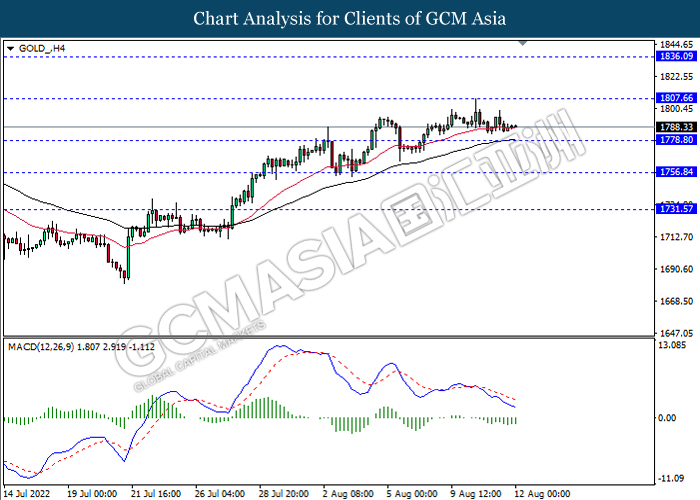Select the 1836.09 price level label

[676, 56]
